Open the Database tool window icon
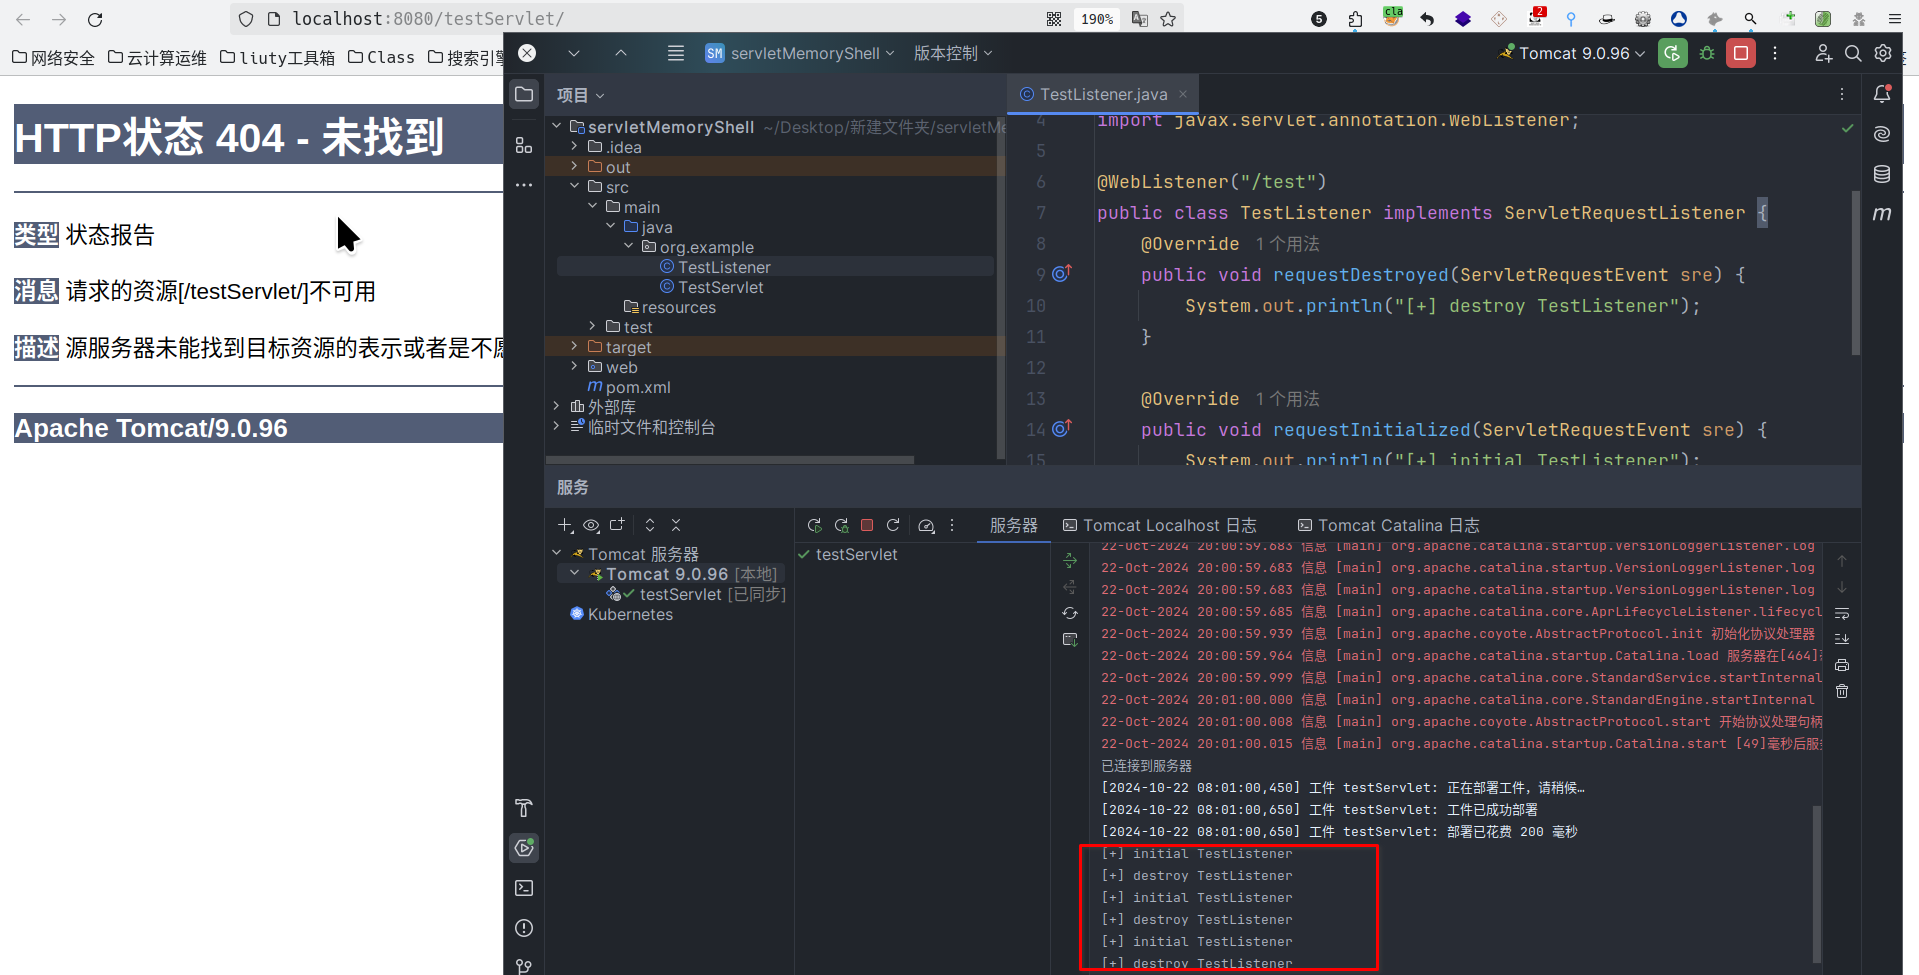This screenshot has height=975, width=1919. click(x=1882, y=174)
